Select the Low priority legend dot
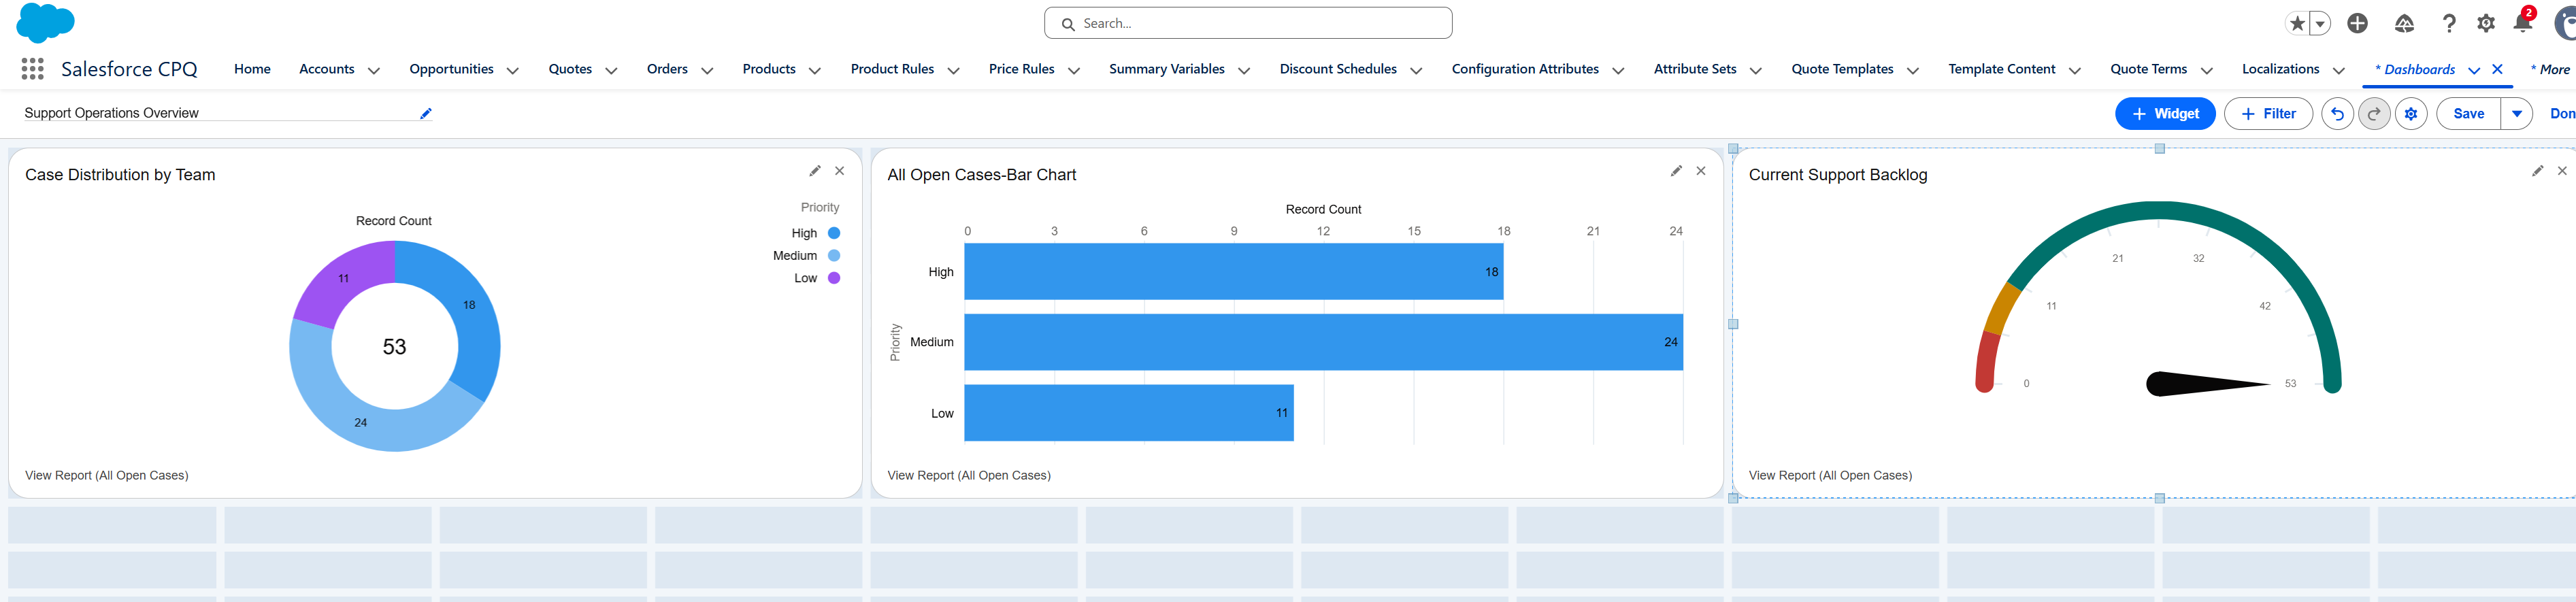2576x602 pixels. tap(834, 278)
